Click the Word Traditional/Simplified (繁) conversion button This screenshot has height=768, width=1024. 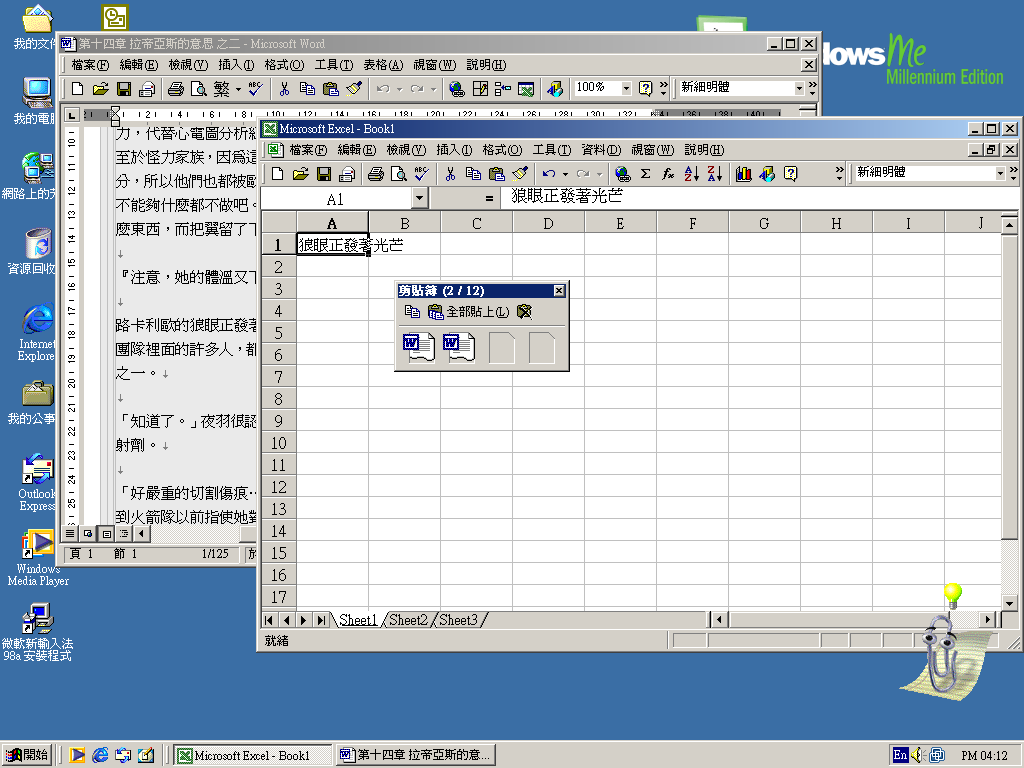click(x=222, y=89)
